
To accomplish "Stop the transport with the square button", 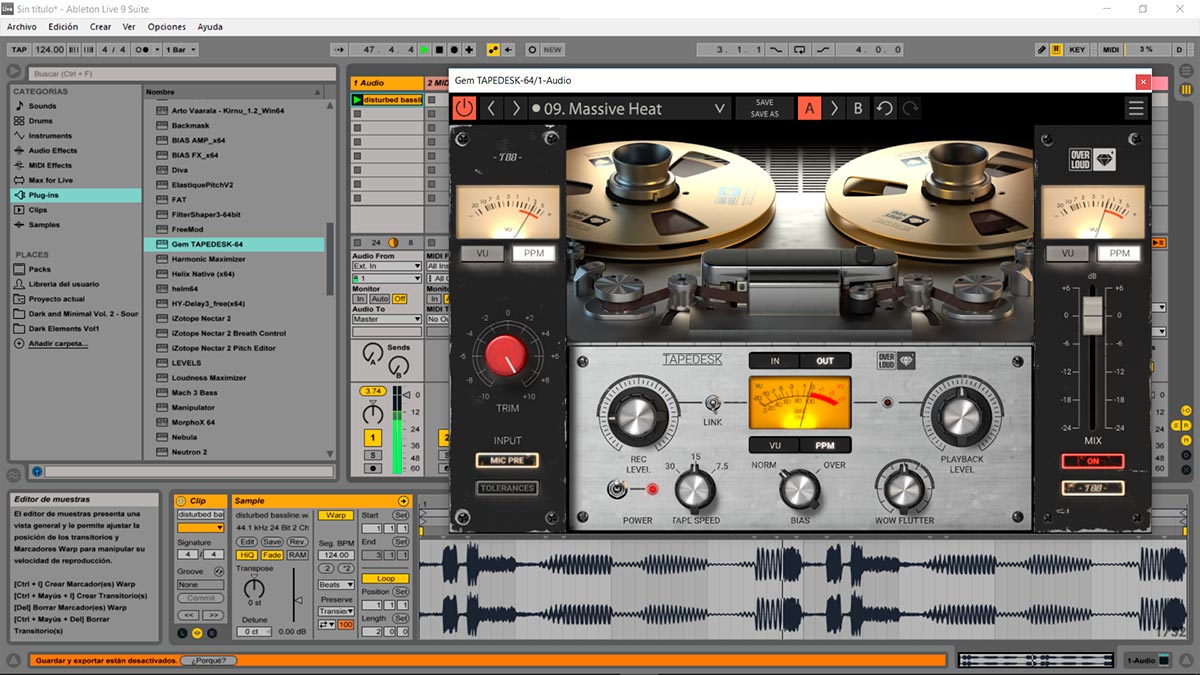I will click(x=439, y=49).
